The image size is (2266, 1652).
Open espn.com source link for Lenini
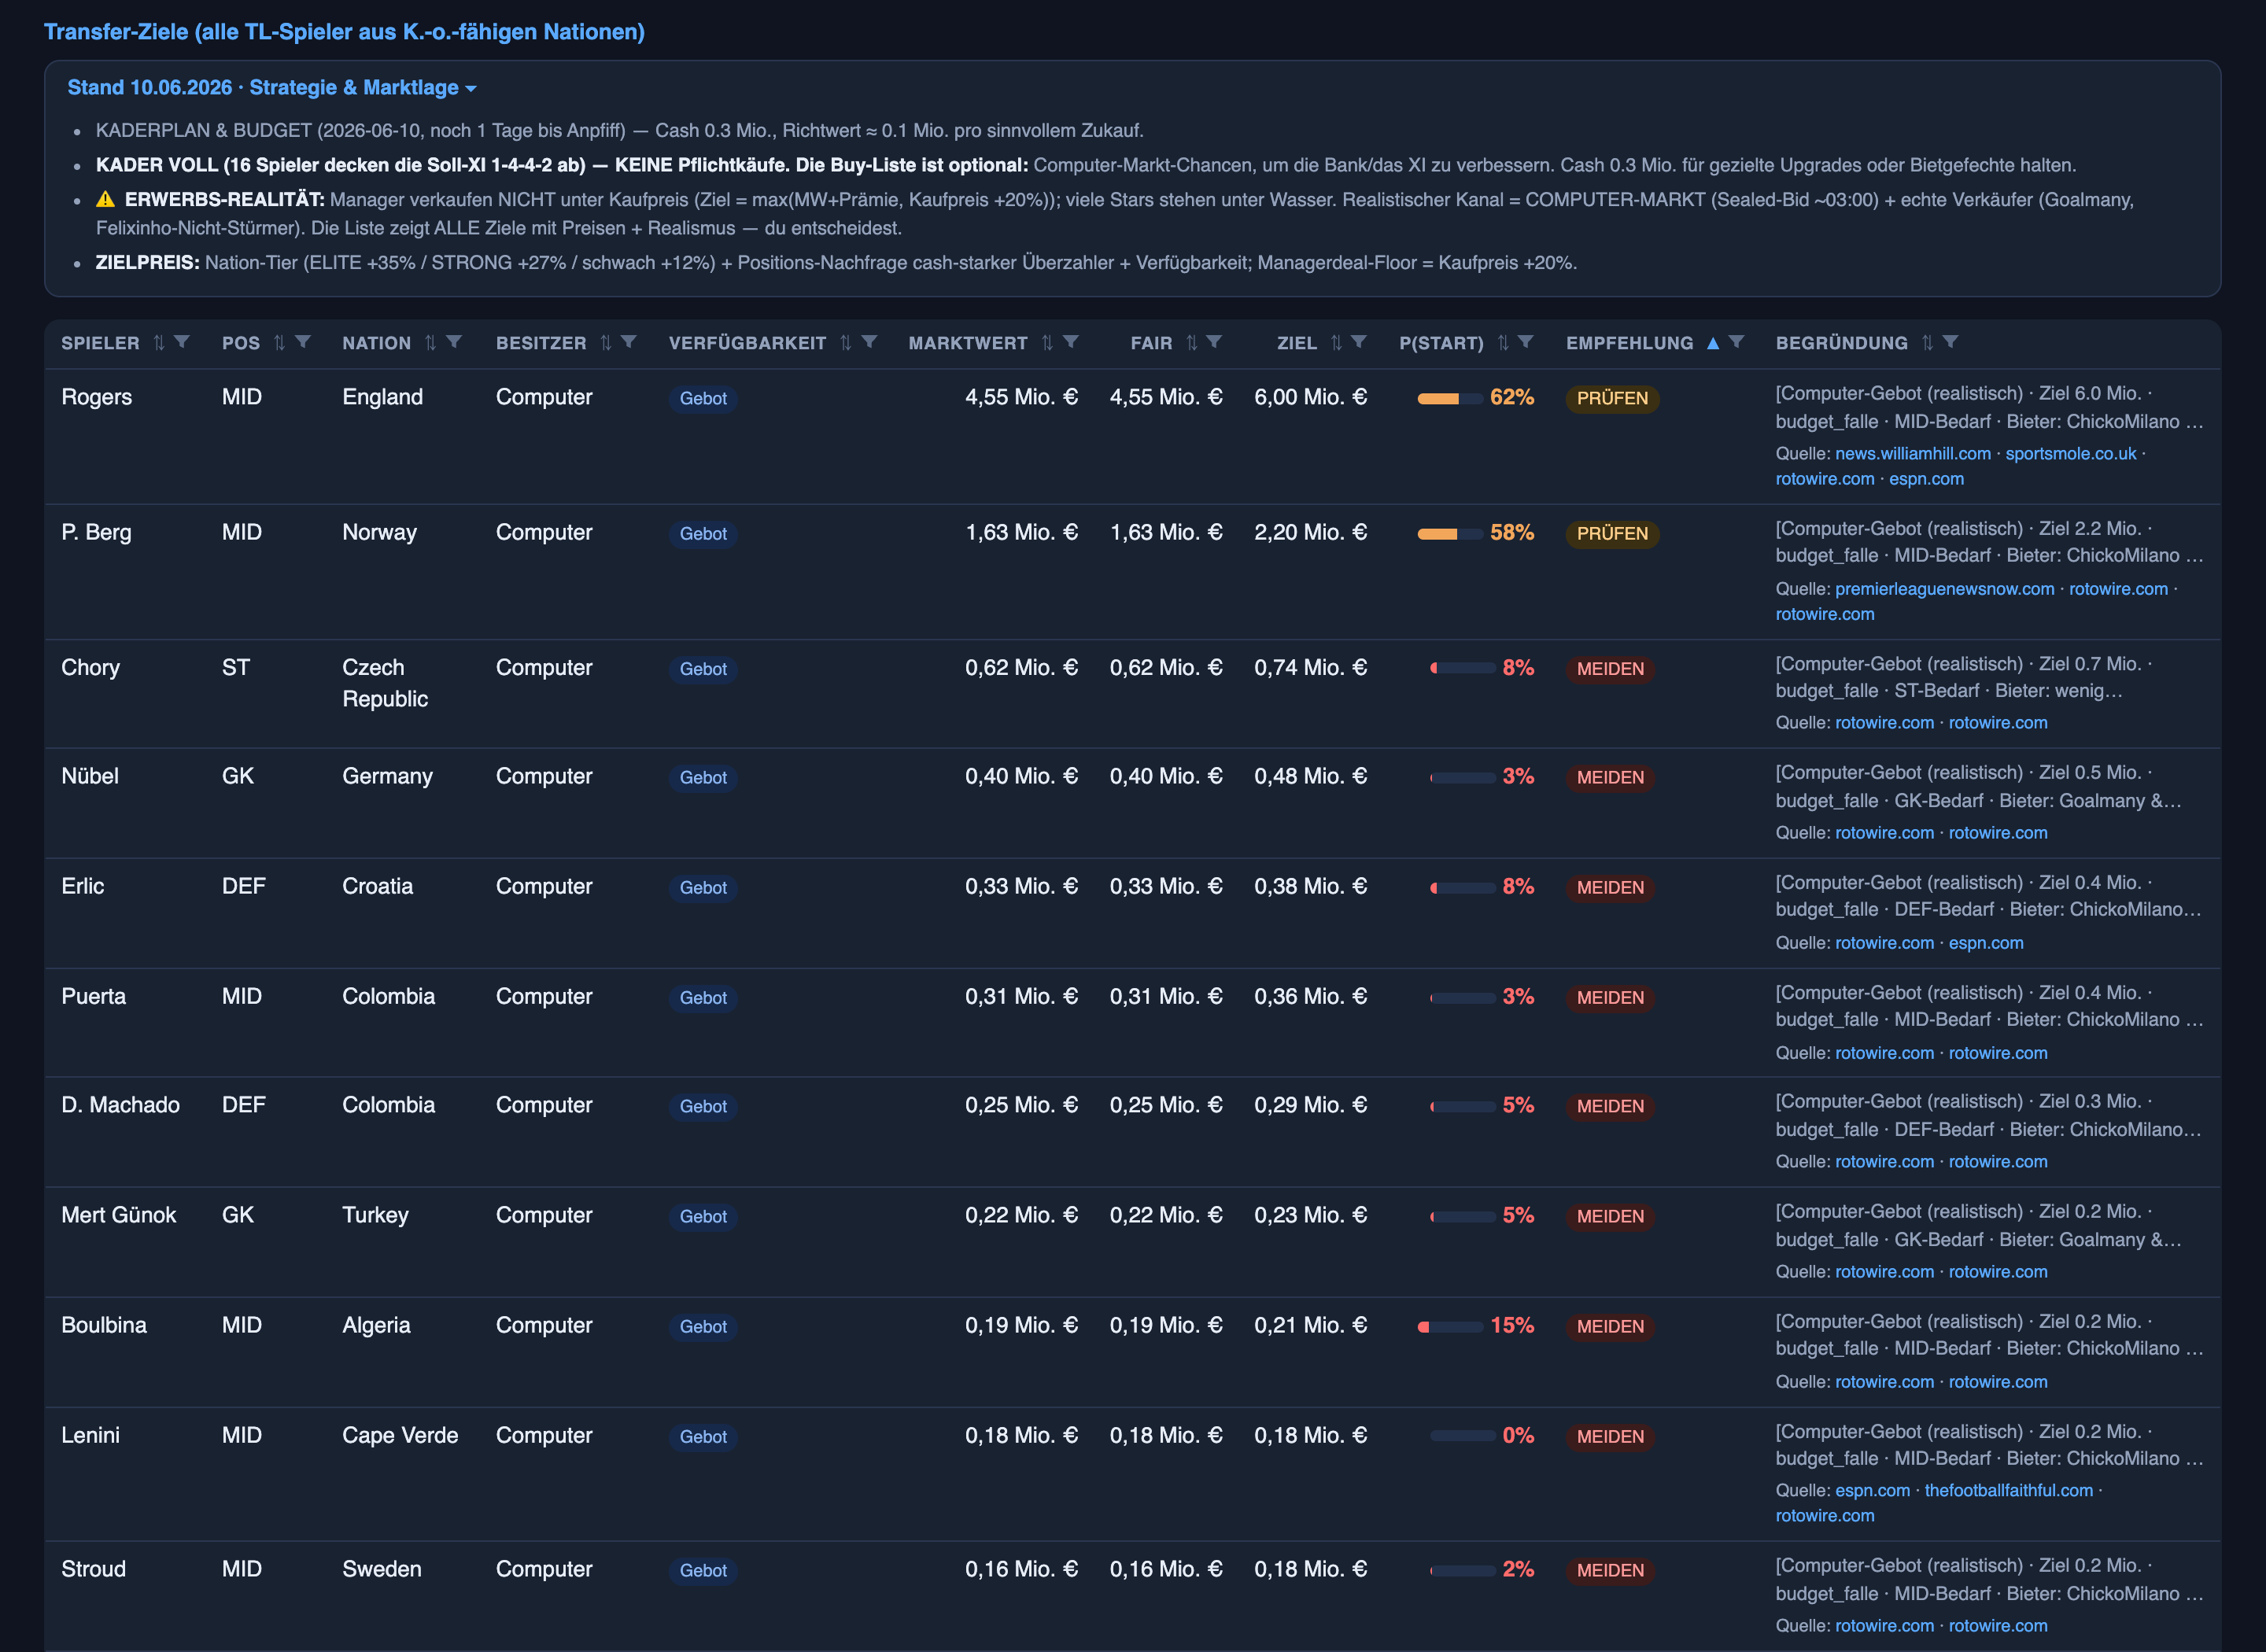[1873, 1491]
